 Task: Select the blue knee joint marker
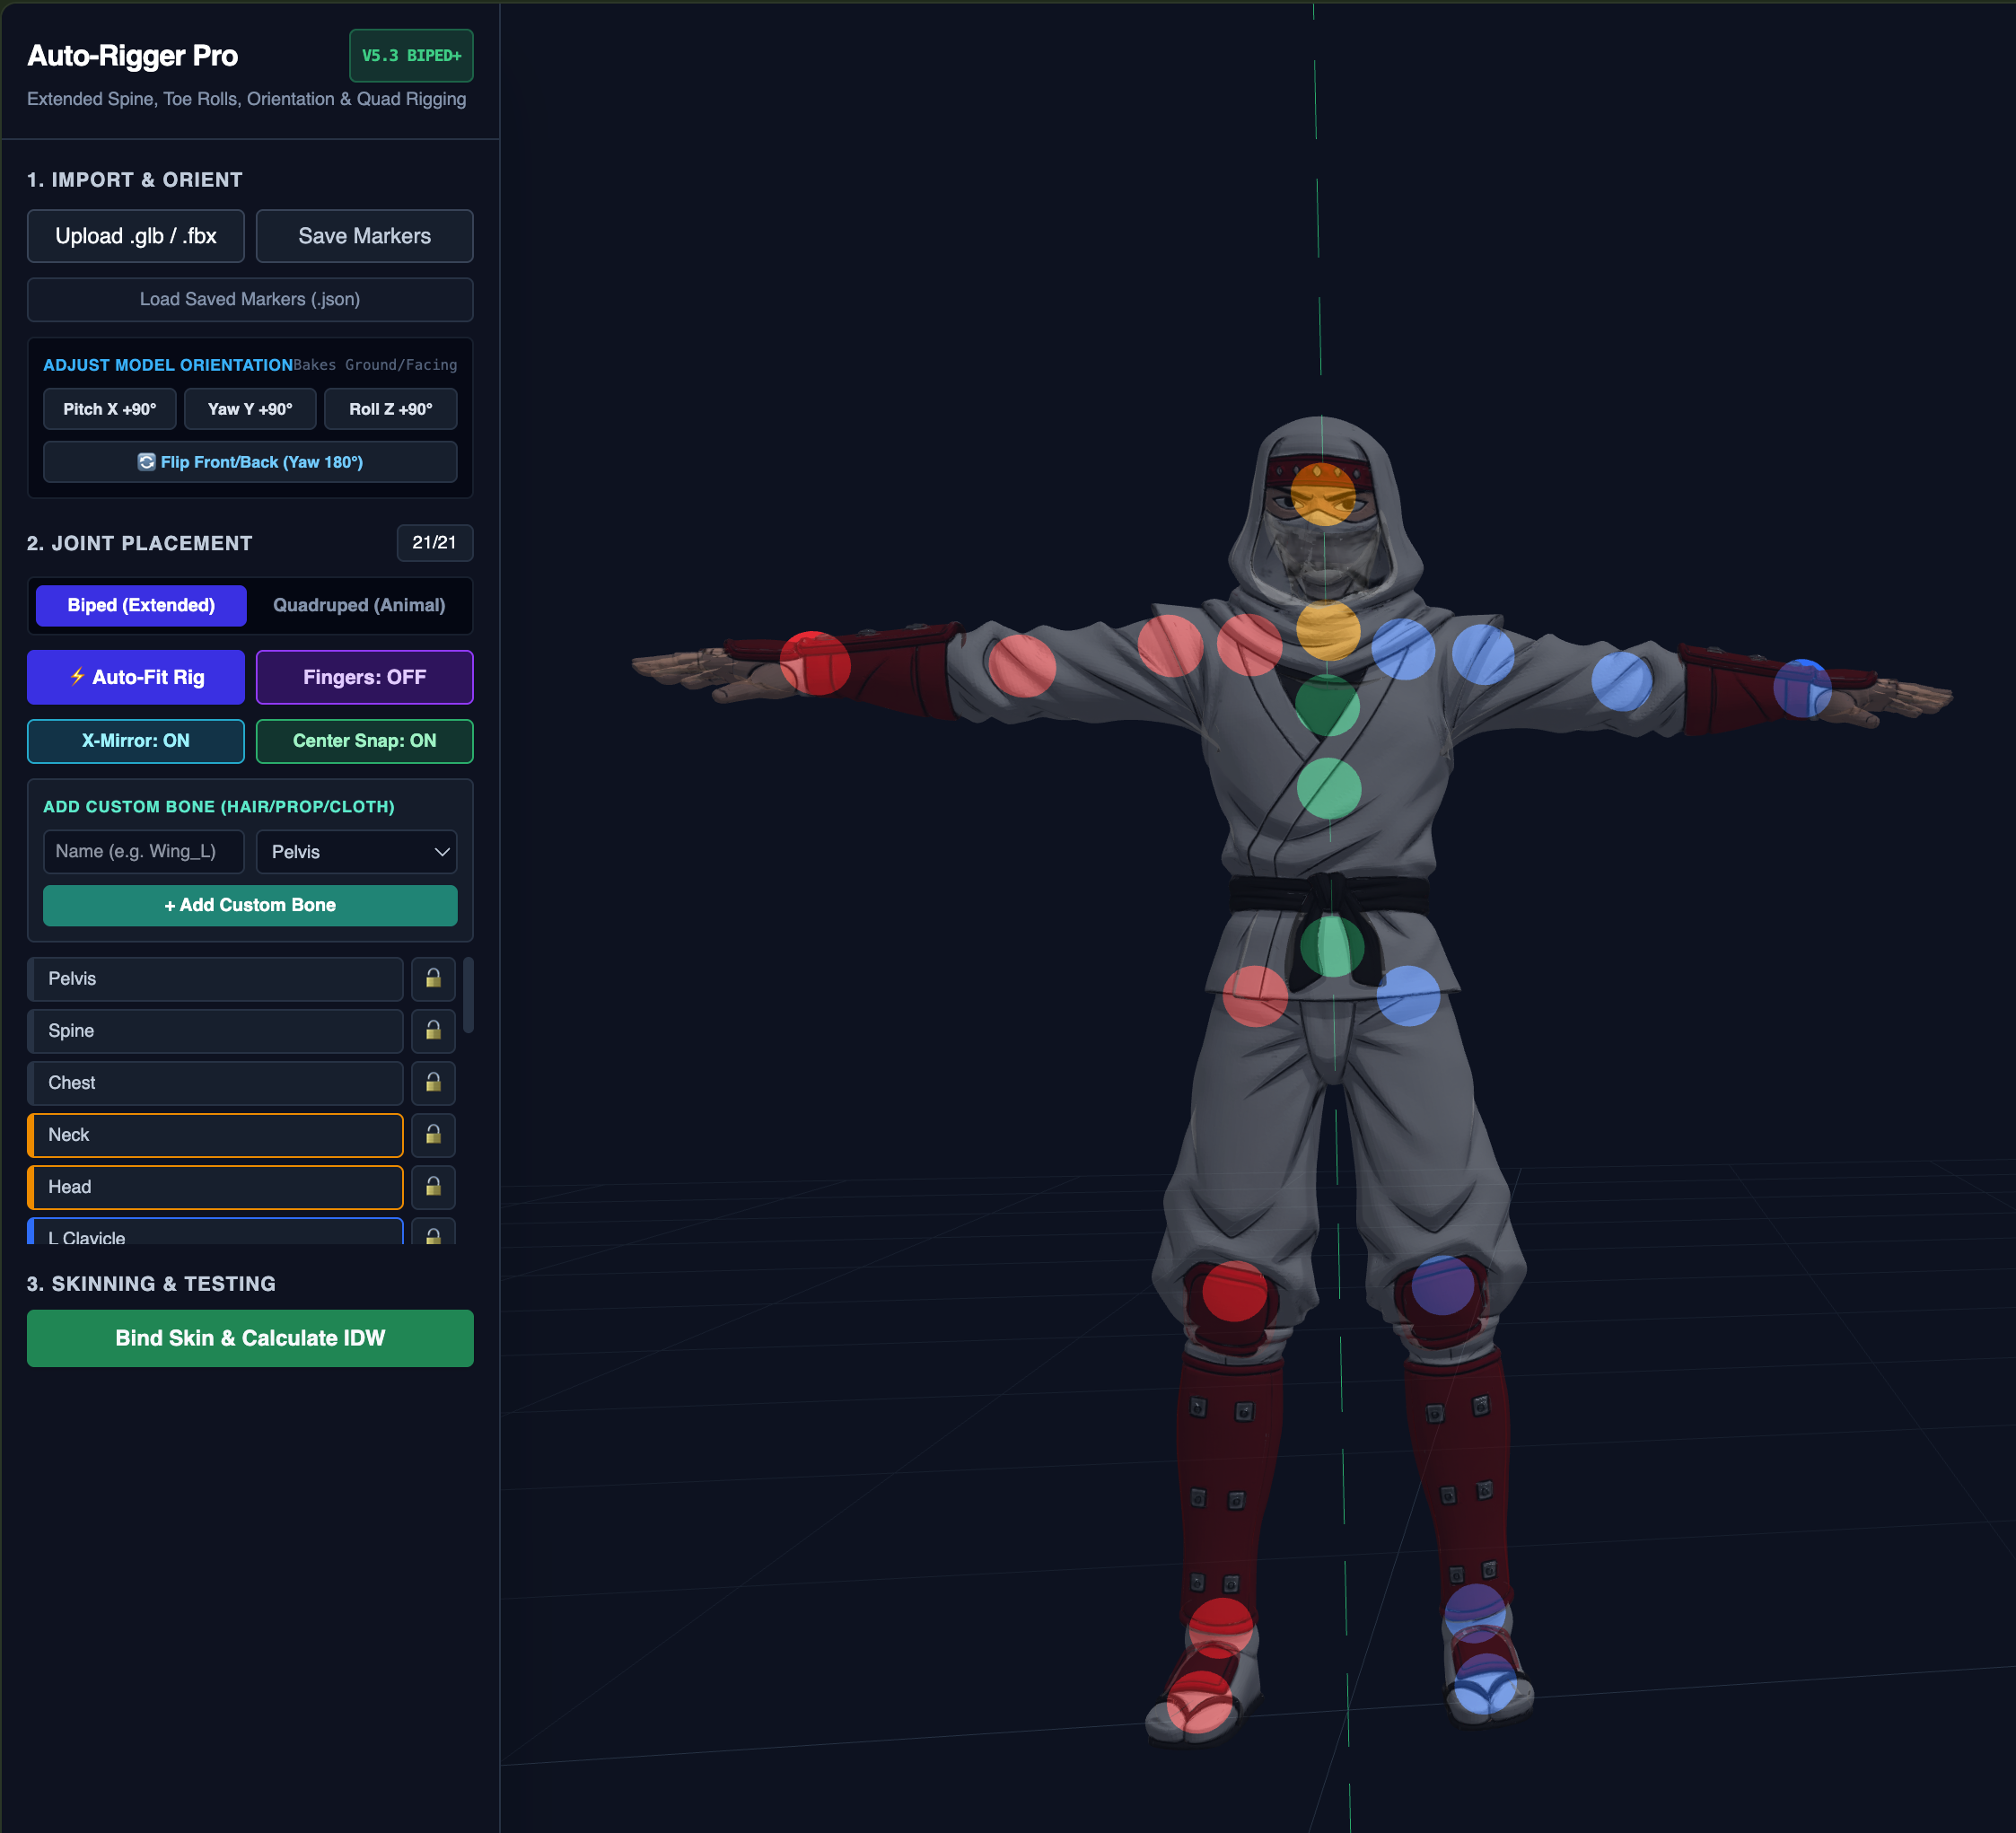pyautogui.click(x=1442, y=1286)
